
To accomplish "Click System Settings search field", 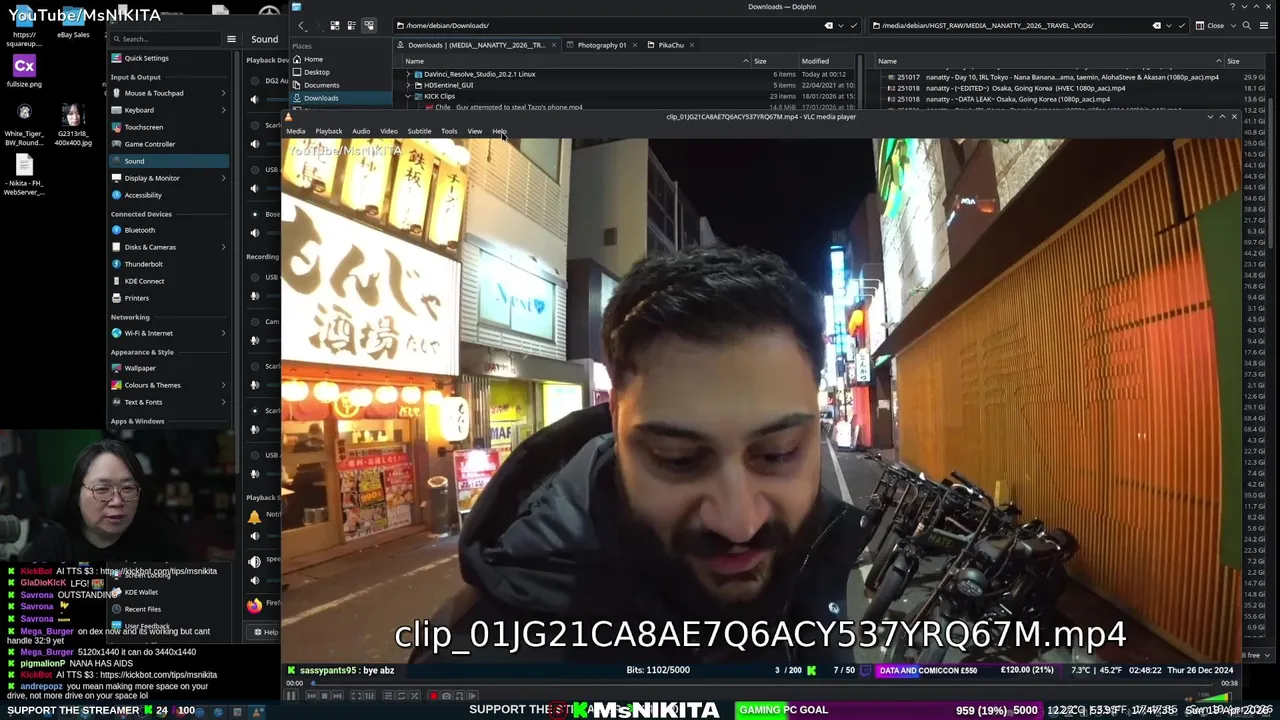I will (165, 39).
